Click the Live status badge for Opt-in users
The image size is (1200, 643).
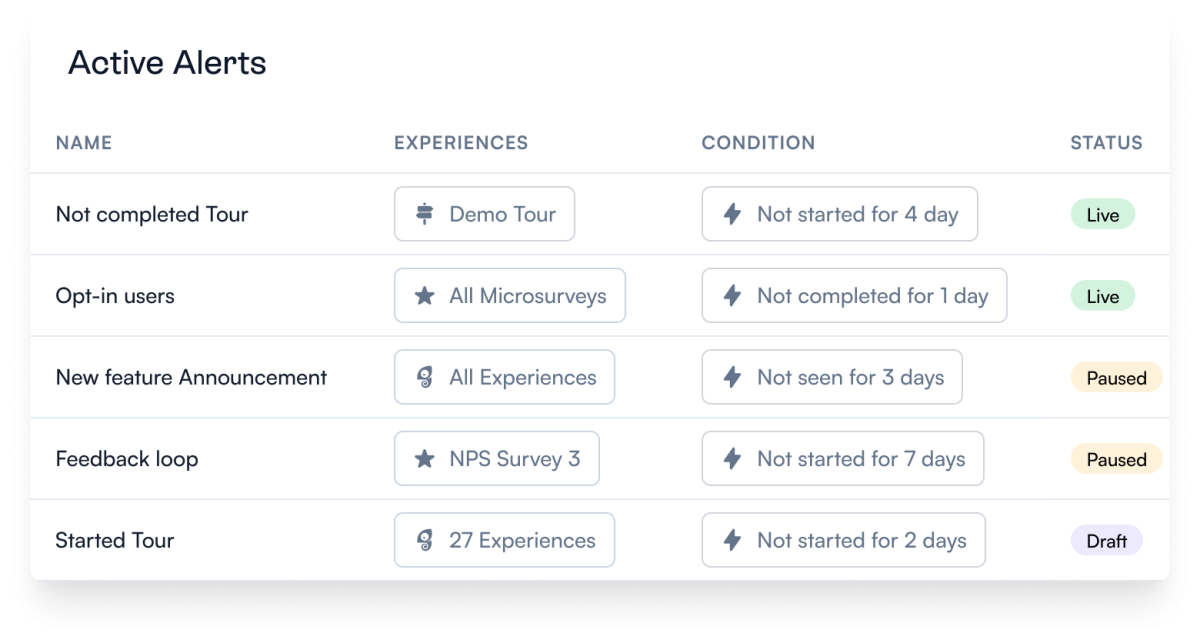(x=1103, y=296)
